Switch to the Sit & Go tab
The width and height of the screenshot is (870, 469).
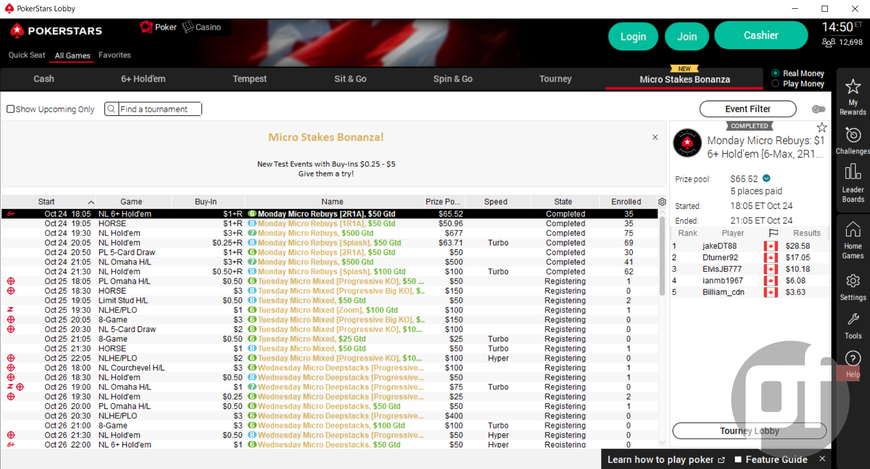[x=350, y=79]
